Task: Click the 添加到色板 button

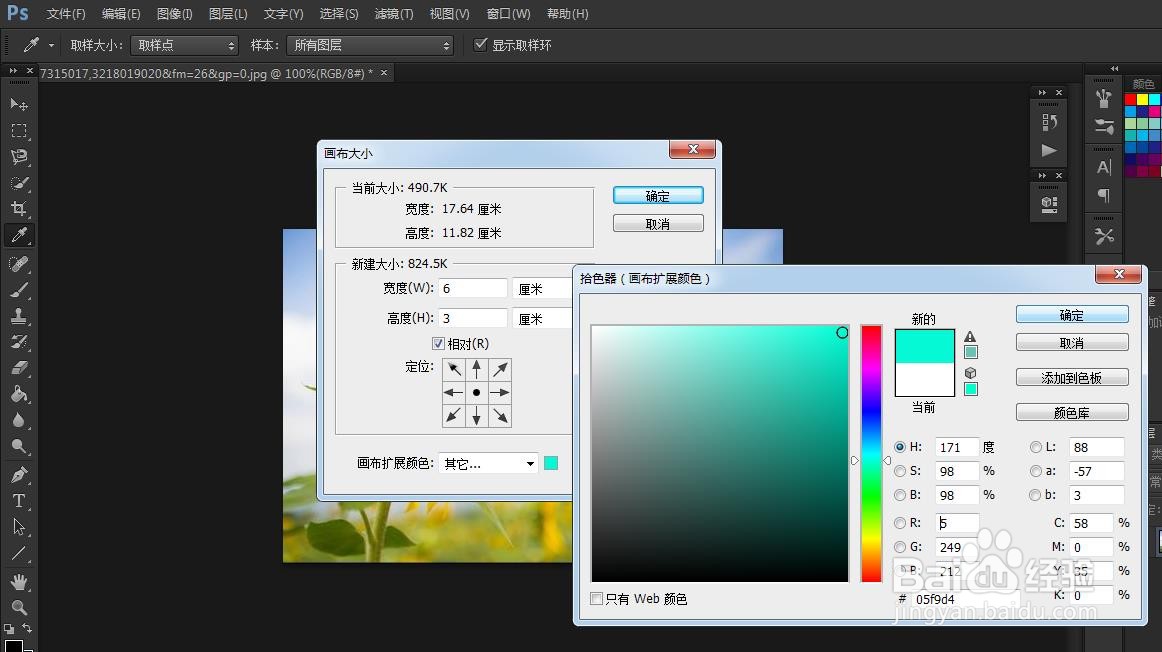Action: coord(1071,377)
